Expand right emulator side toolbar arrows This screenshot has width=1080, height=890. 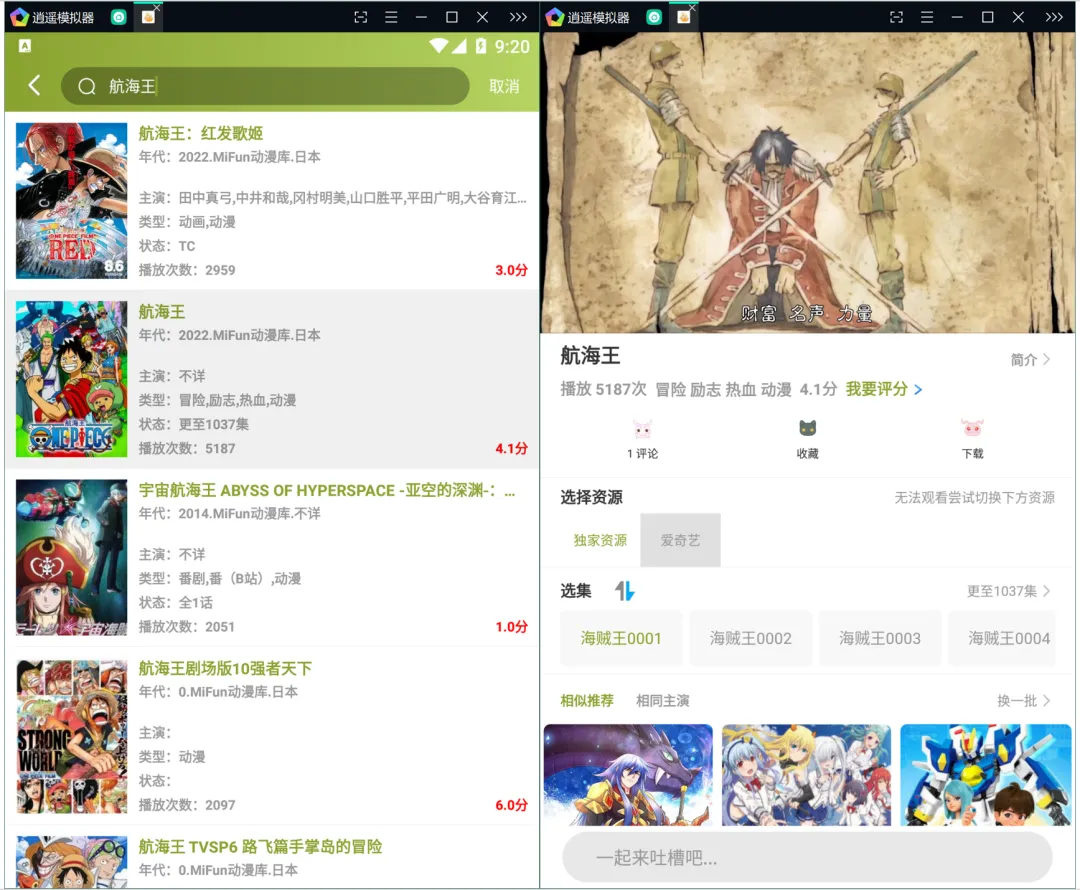(x=1054, y=17)
